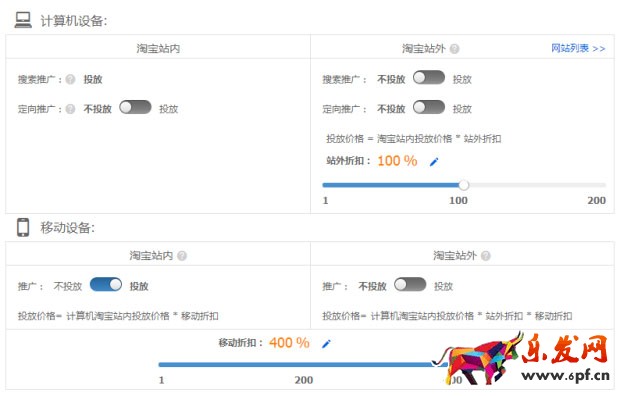Click the 400 % 移动折扣 value
Viewport: 620px width, 396px height.
pyautogui.click(x=289, y=343)
